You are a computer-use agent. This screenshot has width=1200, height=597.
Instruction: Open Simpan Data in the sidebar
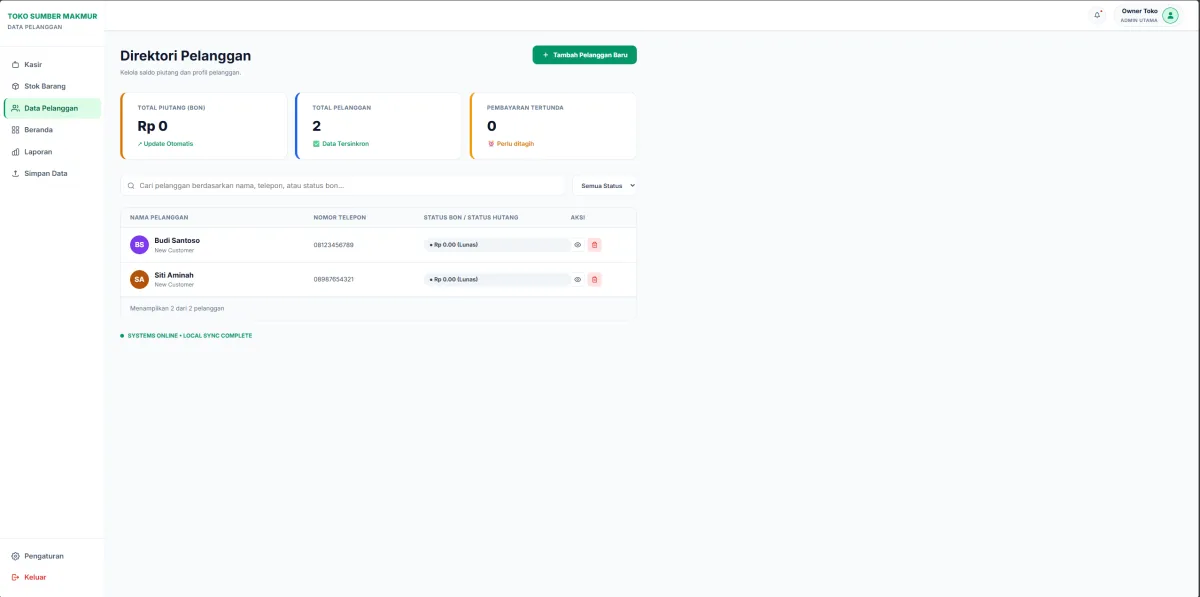(52, 173)
